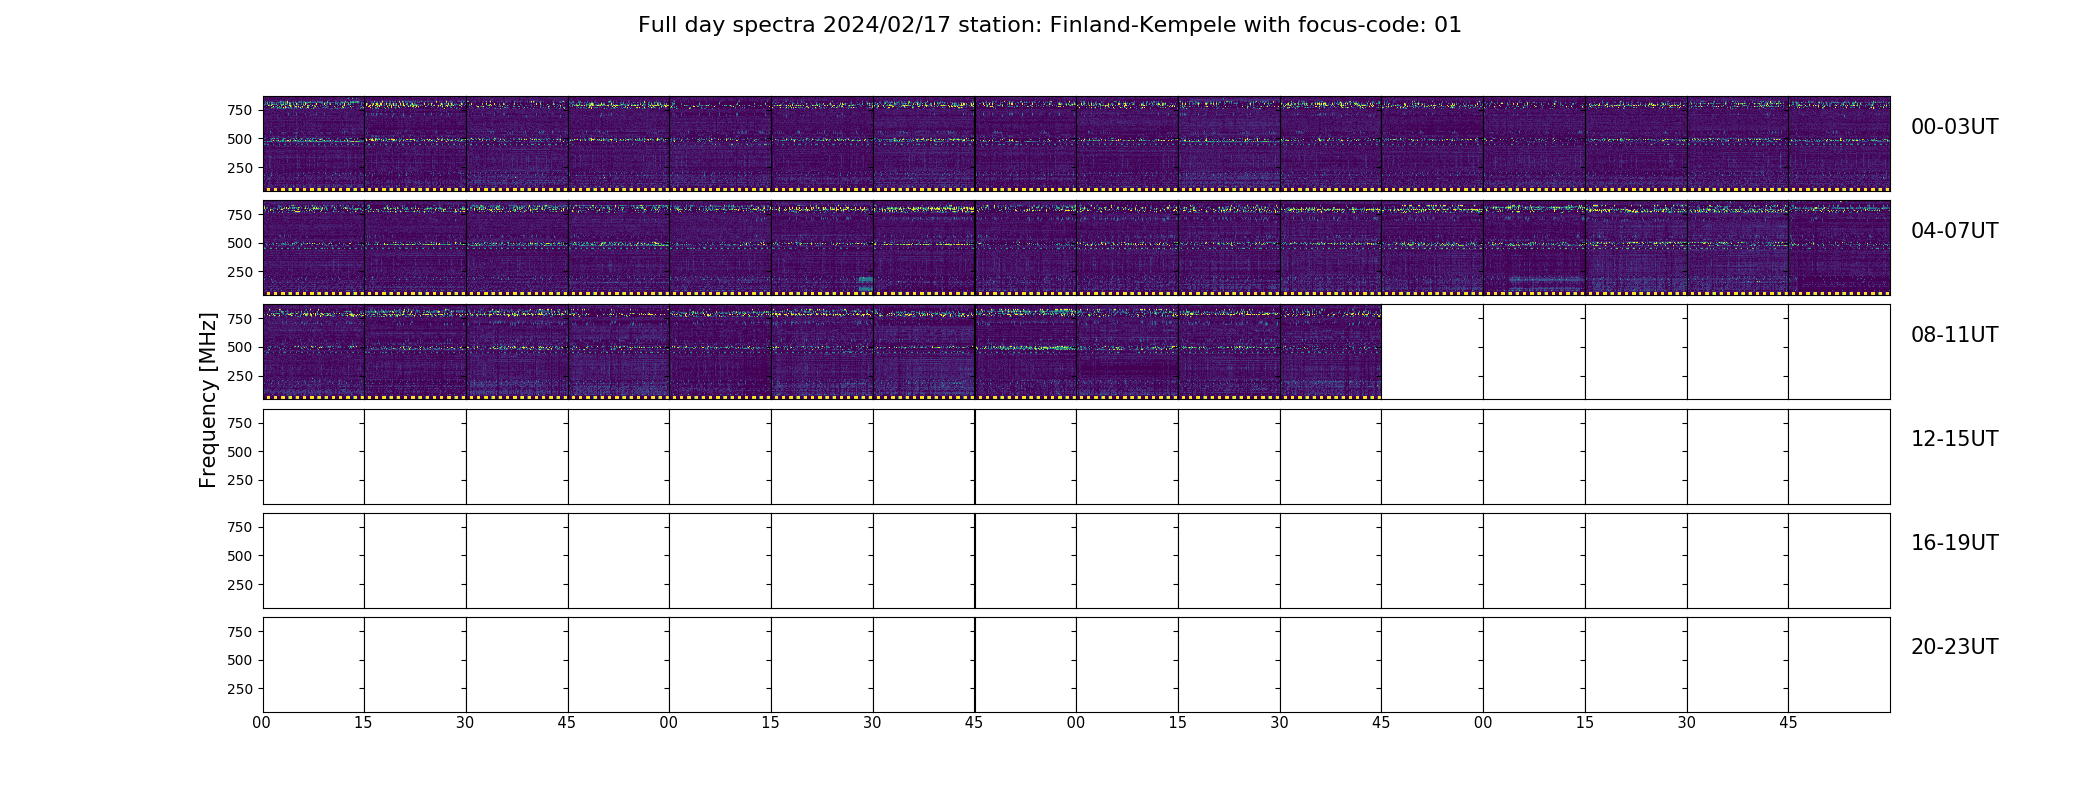Image resolution: width=2100 pixels, height=800 pixels.
Task: Select the 'Frequency [MHz]' y-axis label
Action: [208, 400]
